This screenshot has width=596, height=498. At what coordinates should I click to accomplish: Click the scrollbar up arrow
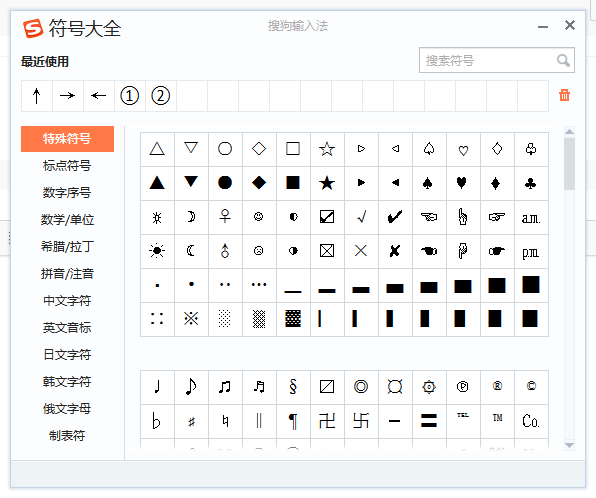point(569,132)
